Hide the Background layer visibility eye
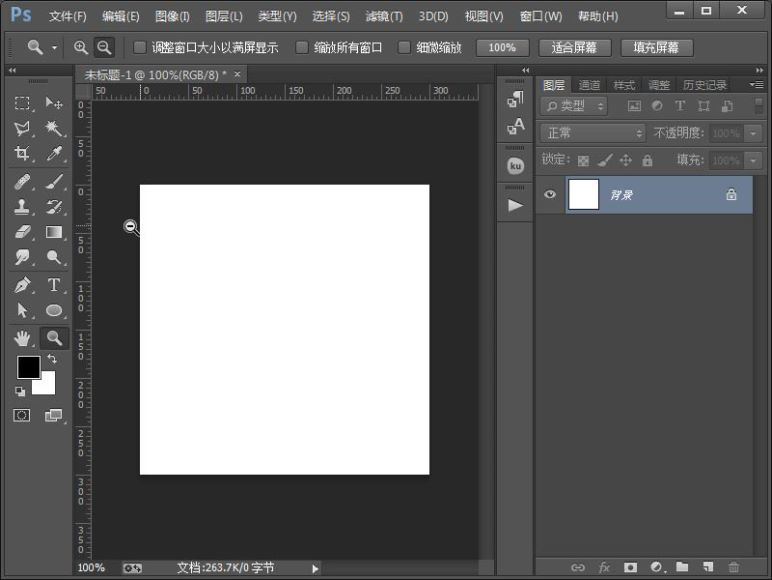This screenshot has height=580, width=772. (550, 194)
